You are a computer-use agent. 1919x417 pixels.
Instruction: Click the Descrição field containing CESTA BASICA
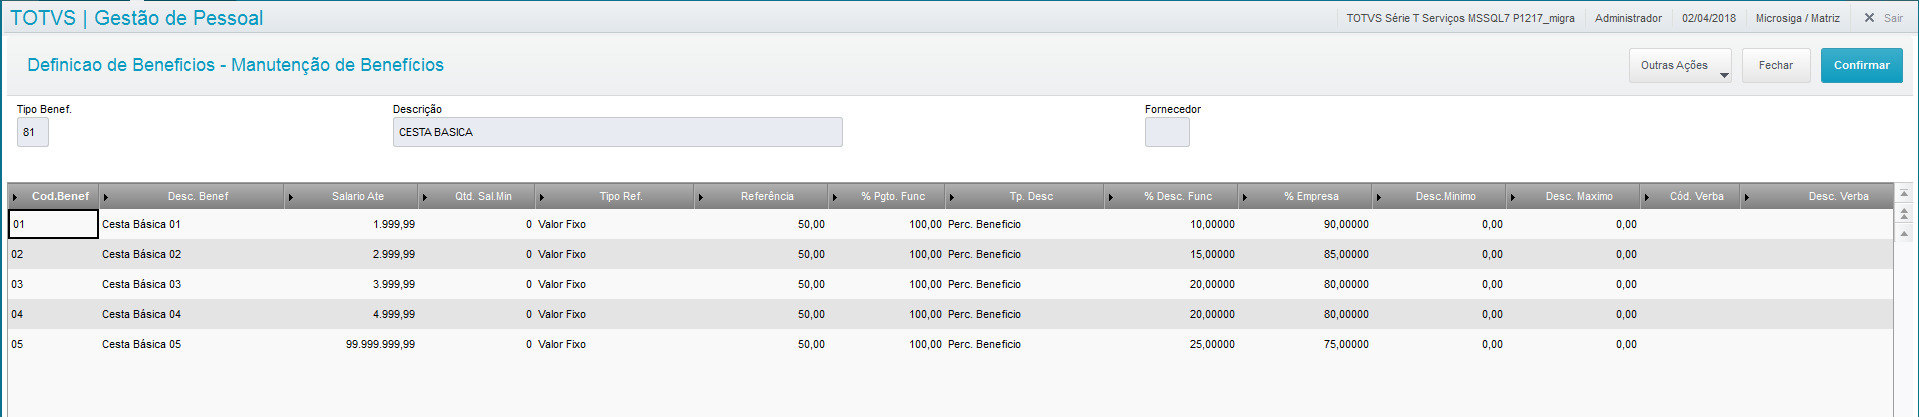[617, 132]
